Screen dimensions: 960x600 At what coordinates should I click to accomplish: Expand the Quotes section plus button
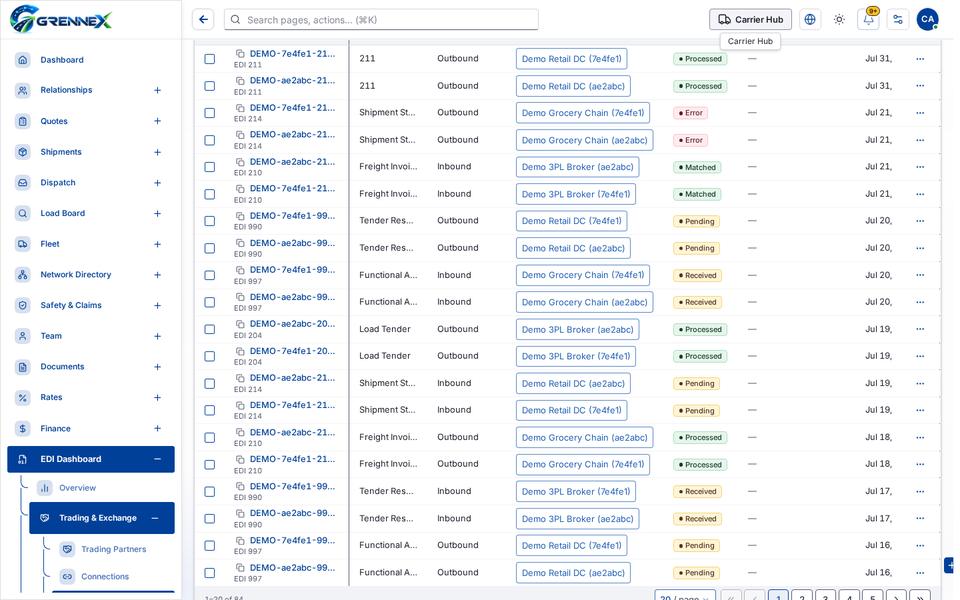click(x=157, y=121)
